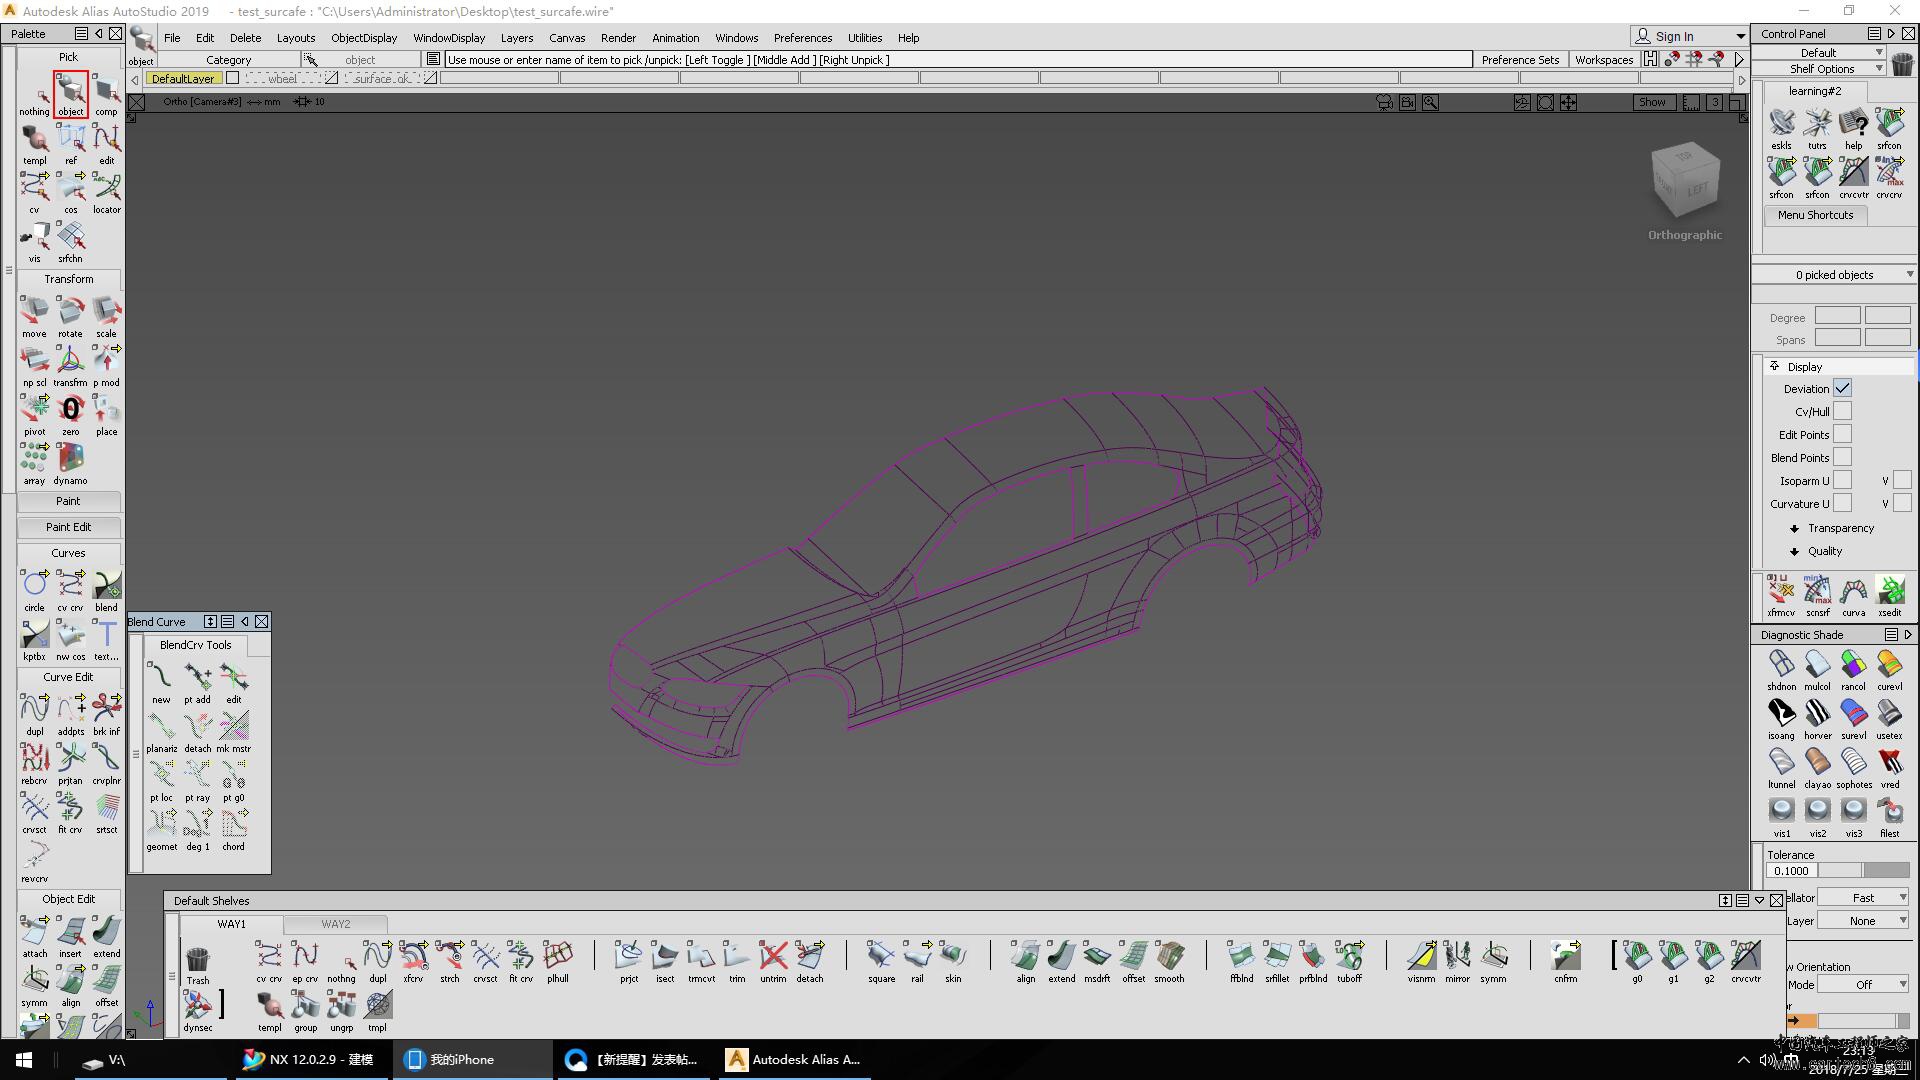Collapse the Display section
This screenshot has width=1920, height=1080.
point(1775,366)
